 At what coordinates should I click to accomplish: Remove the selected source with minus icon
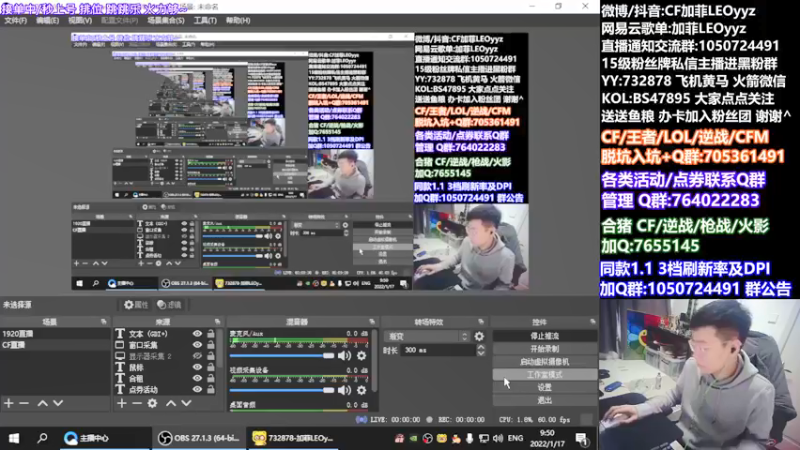tap(137, 403)
